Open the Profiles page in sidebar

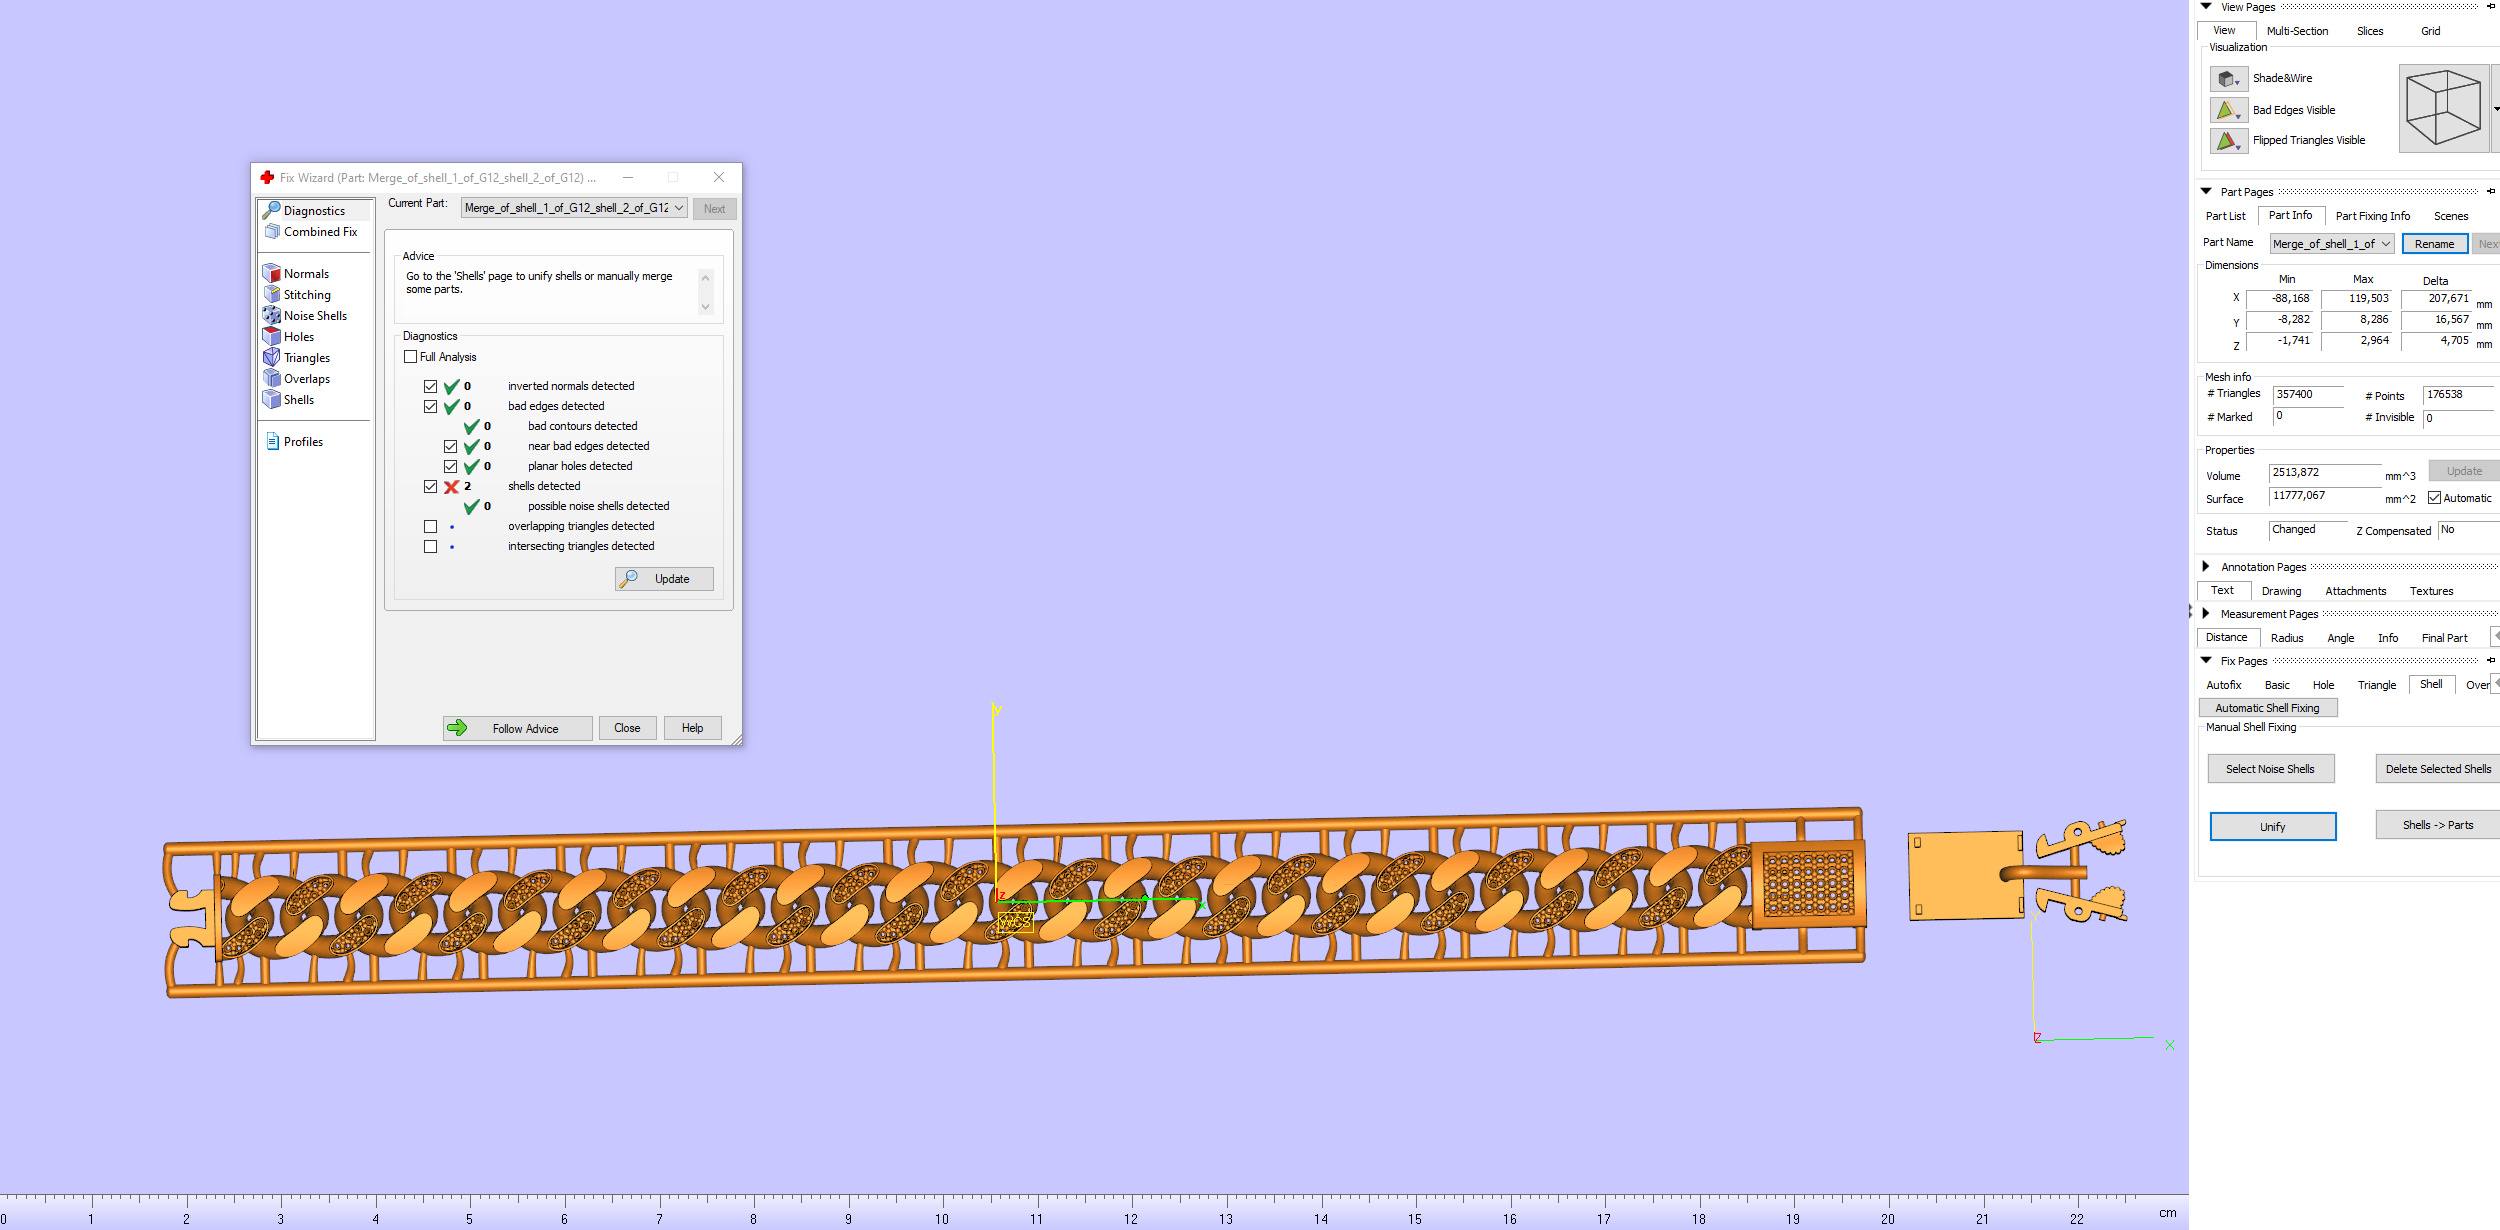click(x=302, y=441)
